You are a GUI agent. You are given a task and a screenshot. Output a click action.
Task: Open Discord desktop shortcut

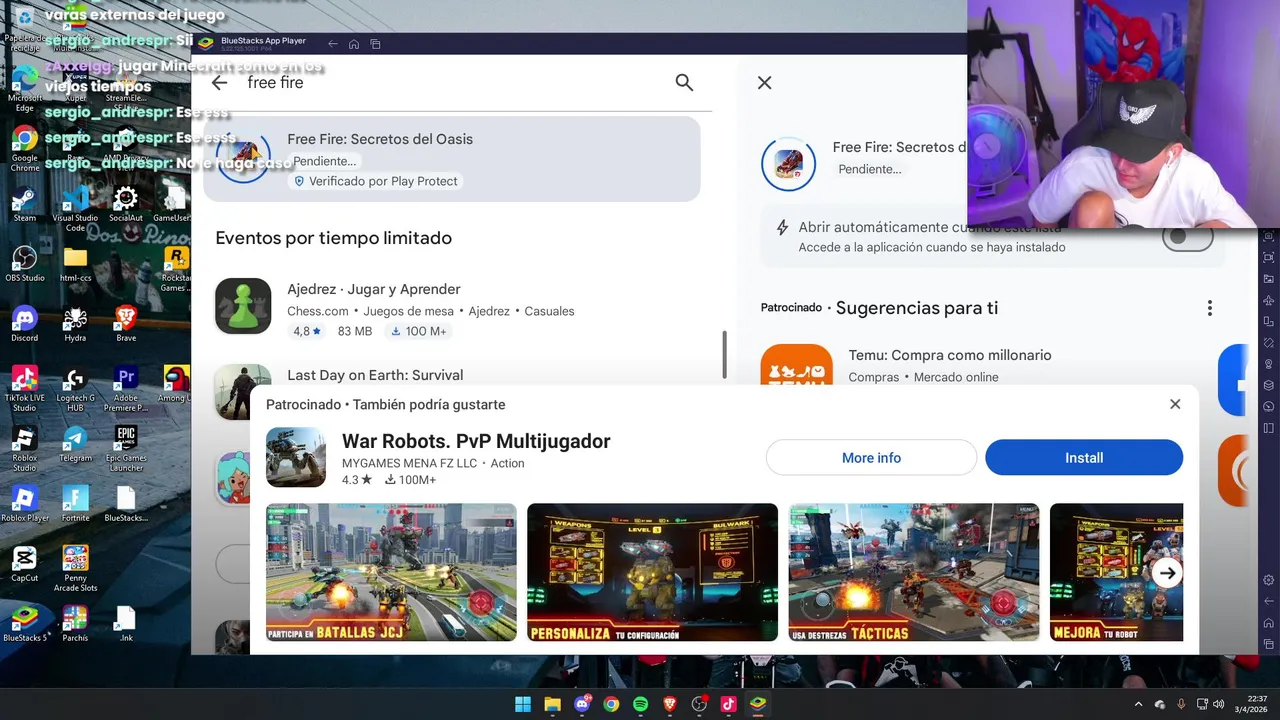24,323
